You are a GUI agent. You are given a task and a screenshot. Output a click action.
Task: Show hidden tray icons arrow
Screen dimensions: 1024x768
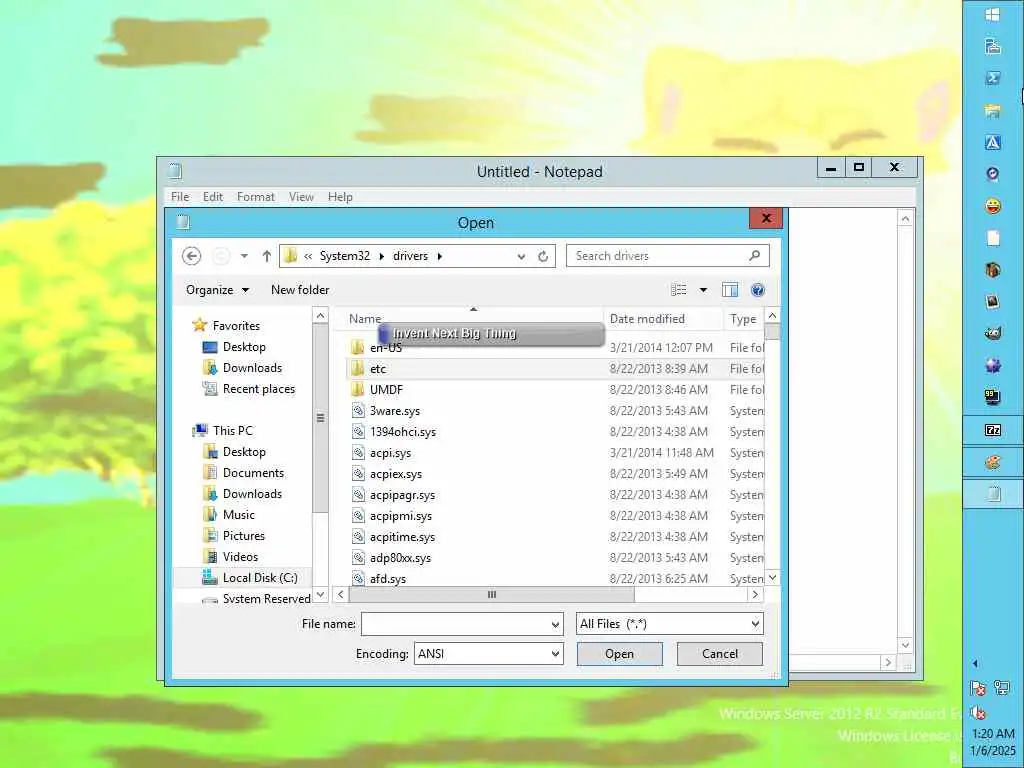[975, 664]
